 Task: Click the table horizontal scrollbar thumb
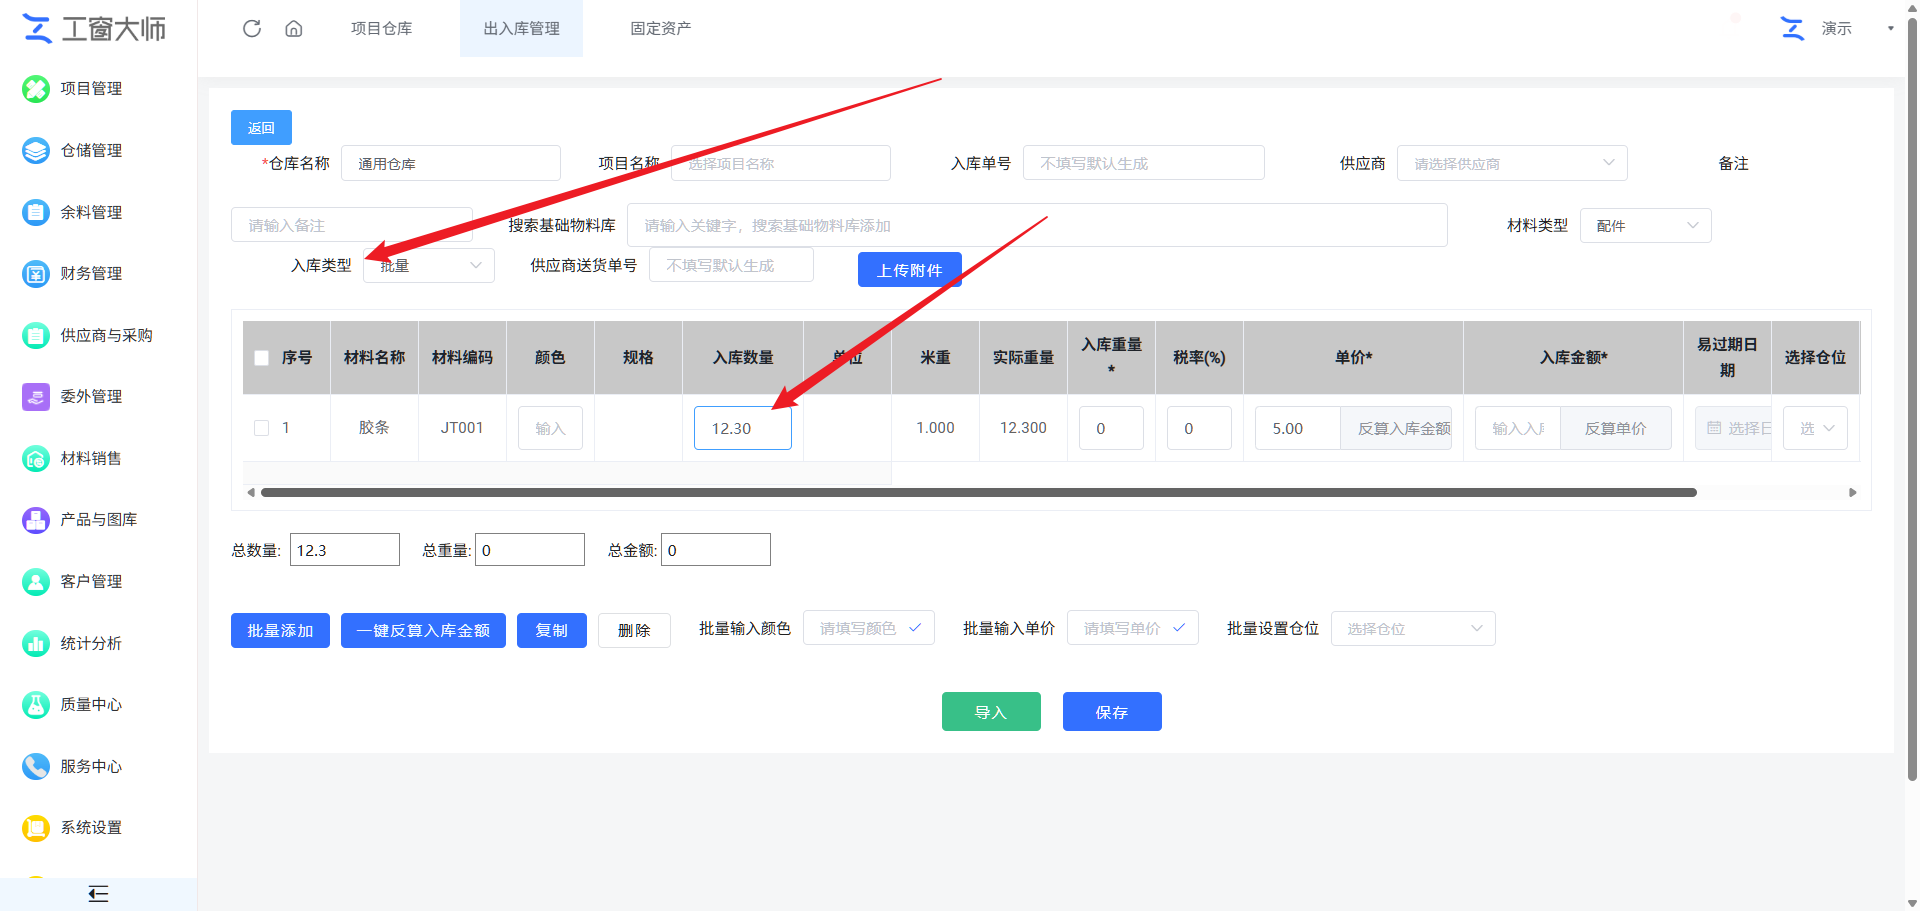978,492
